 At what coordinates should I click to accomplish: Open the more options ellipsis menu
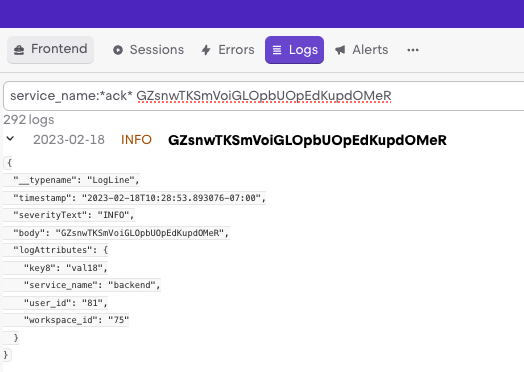[x=413, y=50]
